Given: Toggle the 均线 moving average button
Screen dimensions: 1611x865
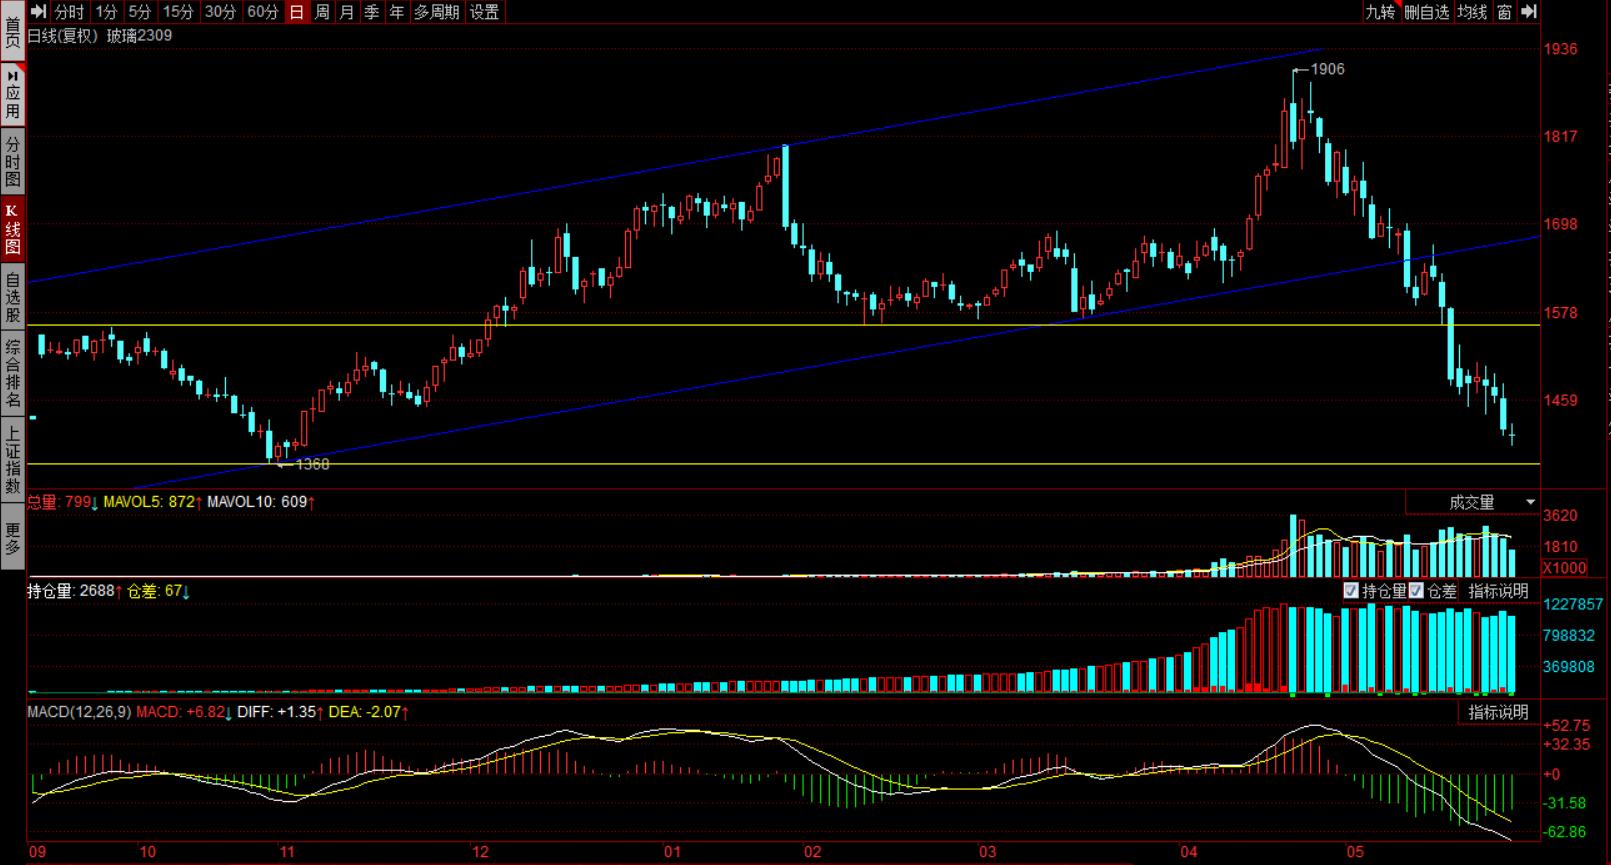Looking at the screenshot, I should 1472,12.
